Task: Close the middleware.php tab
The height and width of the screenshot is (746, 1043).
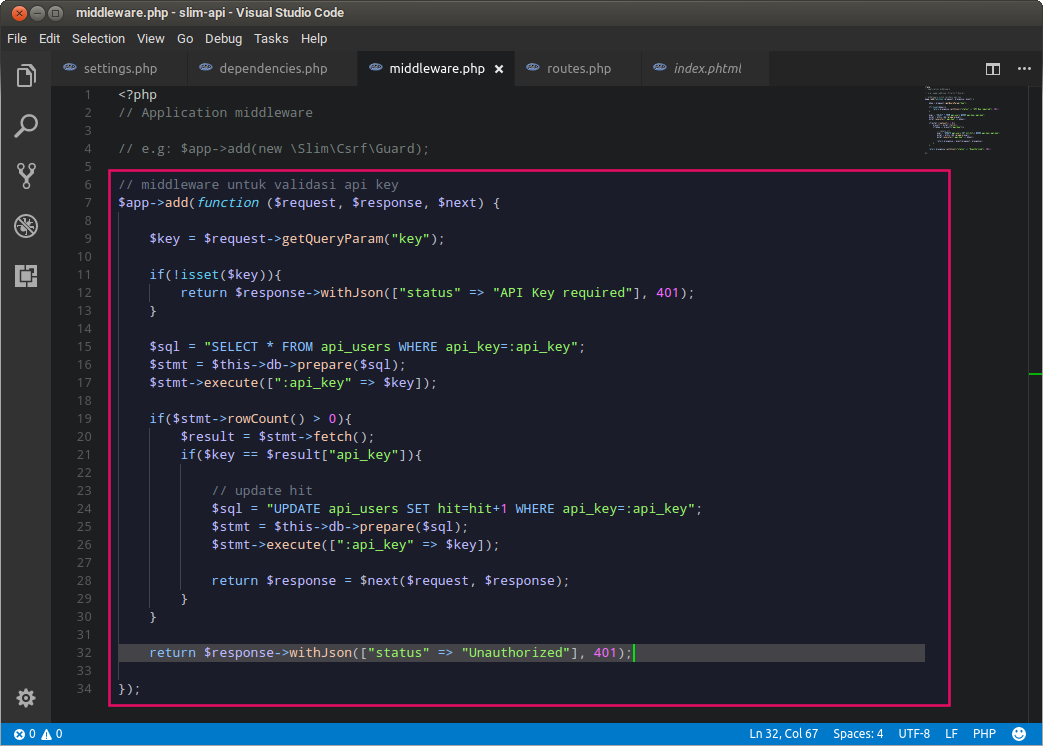Action: (499, 70)
